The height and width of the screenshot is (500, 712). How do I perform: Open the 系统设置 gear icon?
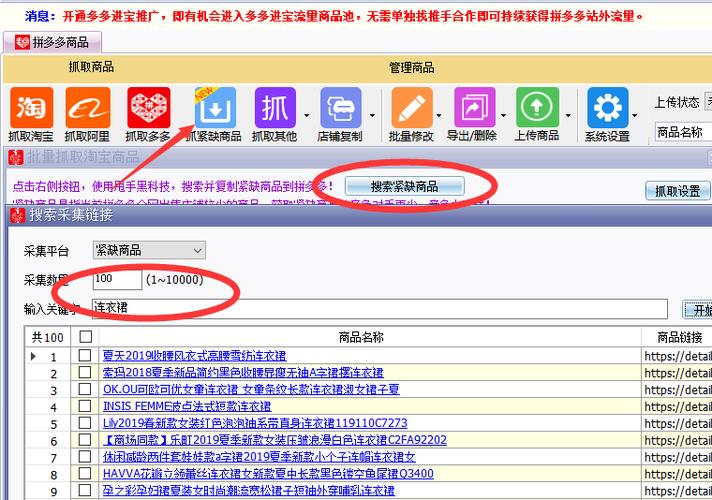tap(607, 108)
